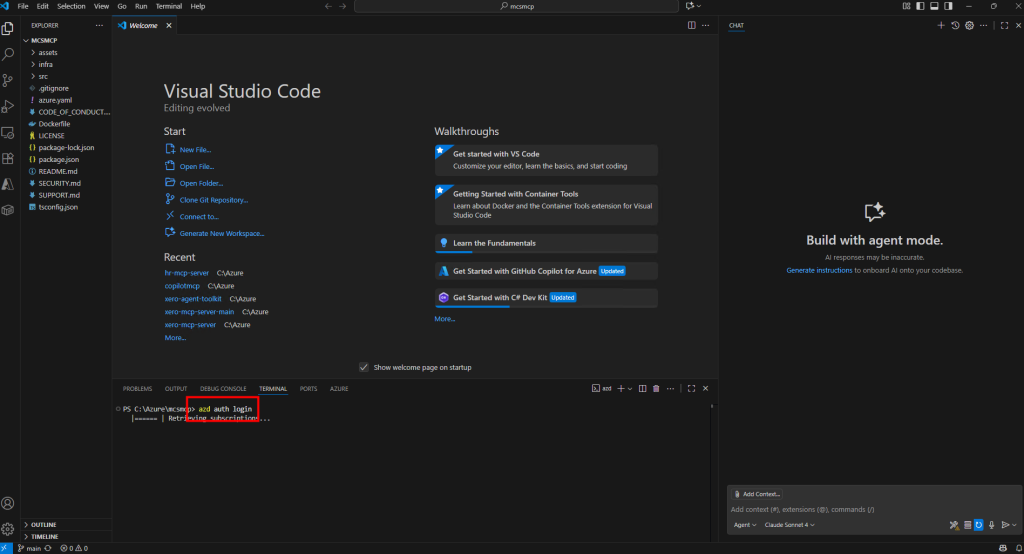Open the Search view

click(8, 54)
